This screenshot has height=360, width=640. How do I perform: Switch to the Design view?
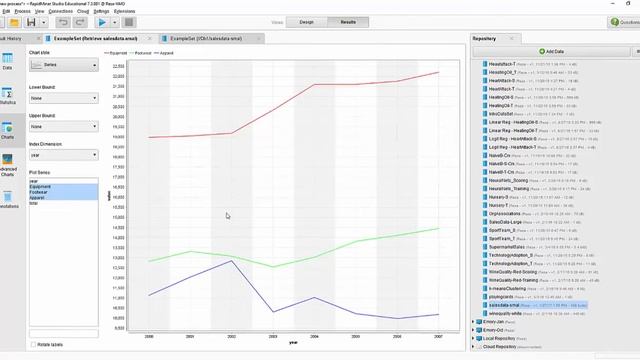pos(307,22)
